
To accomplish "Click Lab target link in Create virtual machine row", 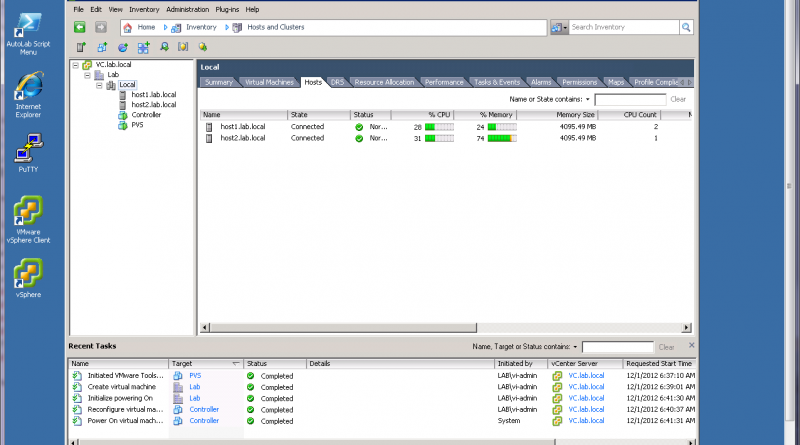I will tap(195, 387).
